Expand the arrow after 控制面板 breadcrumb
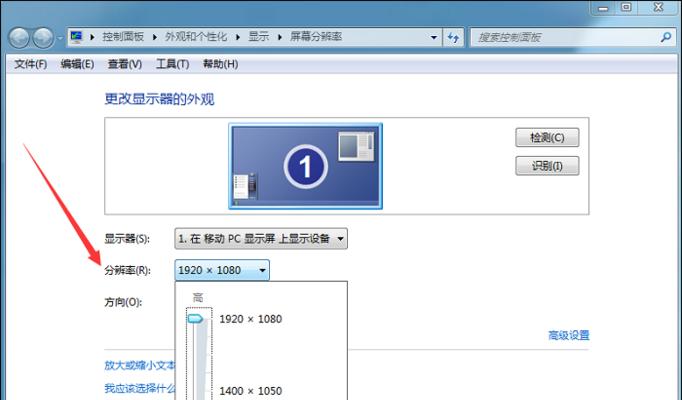 coord(154,37)
